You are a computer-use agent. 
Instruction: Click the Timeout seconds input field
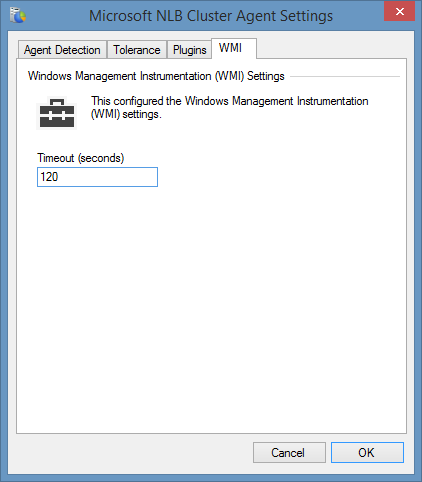(97, 177)
